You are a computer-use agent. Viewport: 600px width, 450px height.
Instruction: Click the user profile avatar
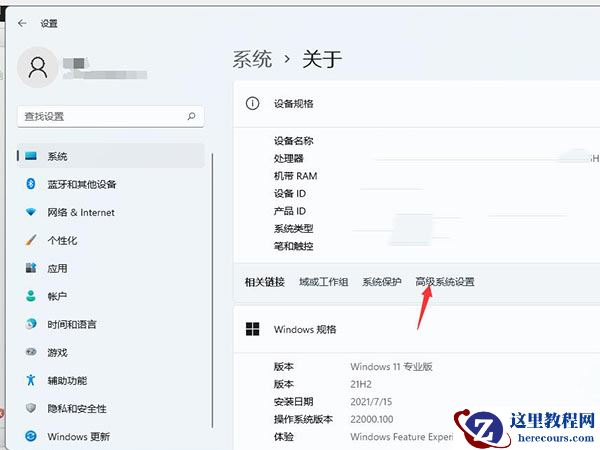(x=38, y=68)
